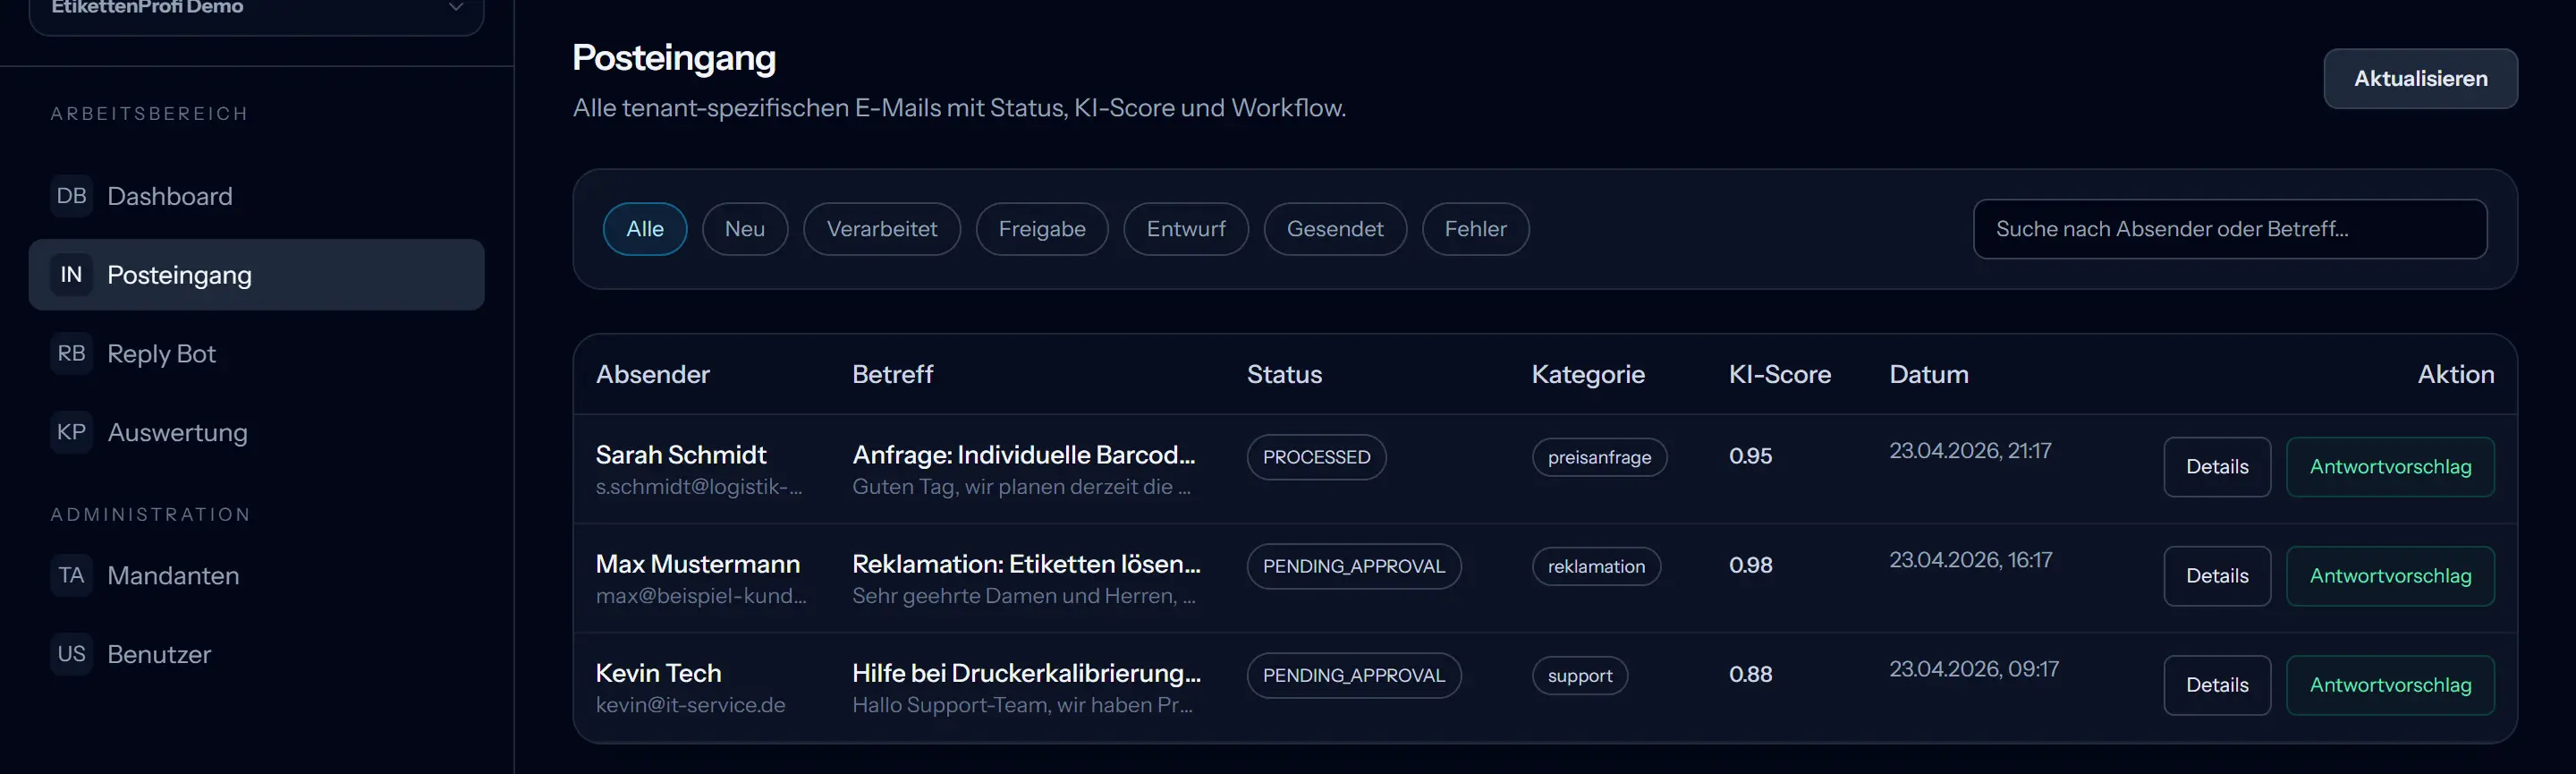2576x774 pixels.
Task: Click the reklamation category tag
Action: pos(1596,566)
